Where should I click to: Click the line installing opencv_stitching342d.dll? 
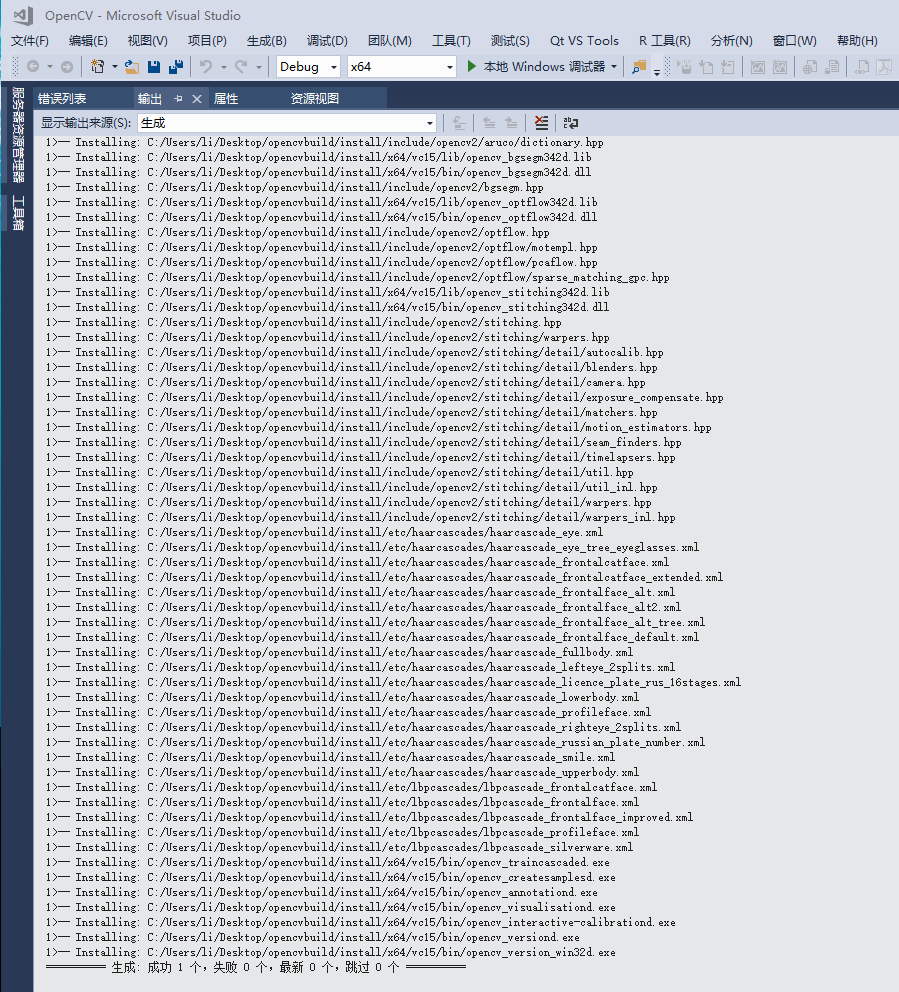tap(328, 307)
